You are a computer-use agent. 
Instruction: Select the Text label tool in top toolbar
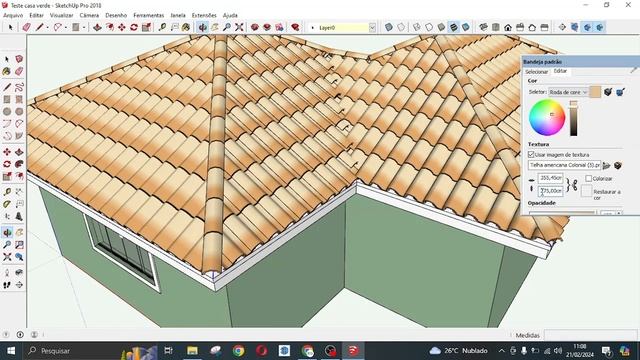point(174,27)
